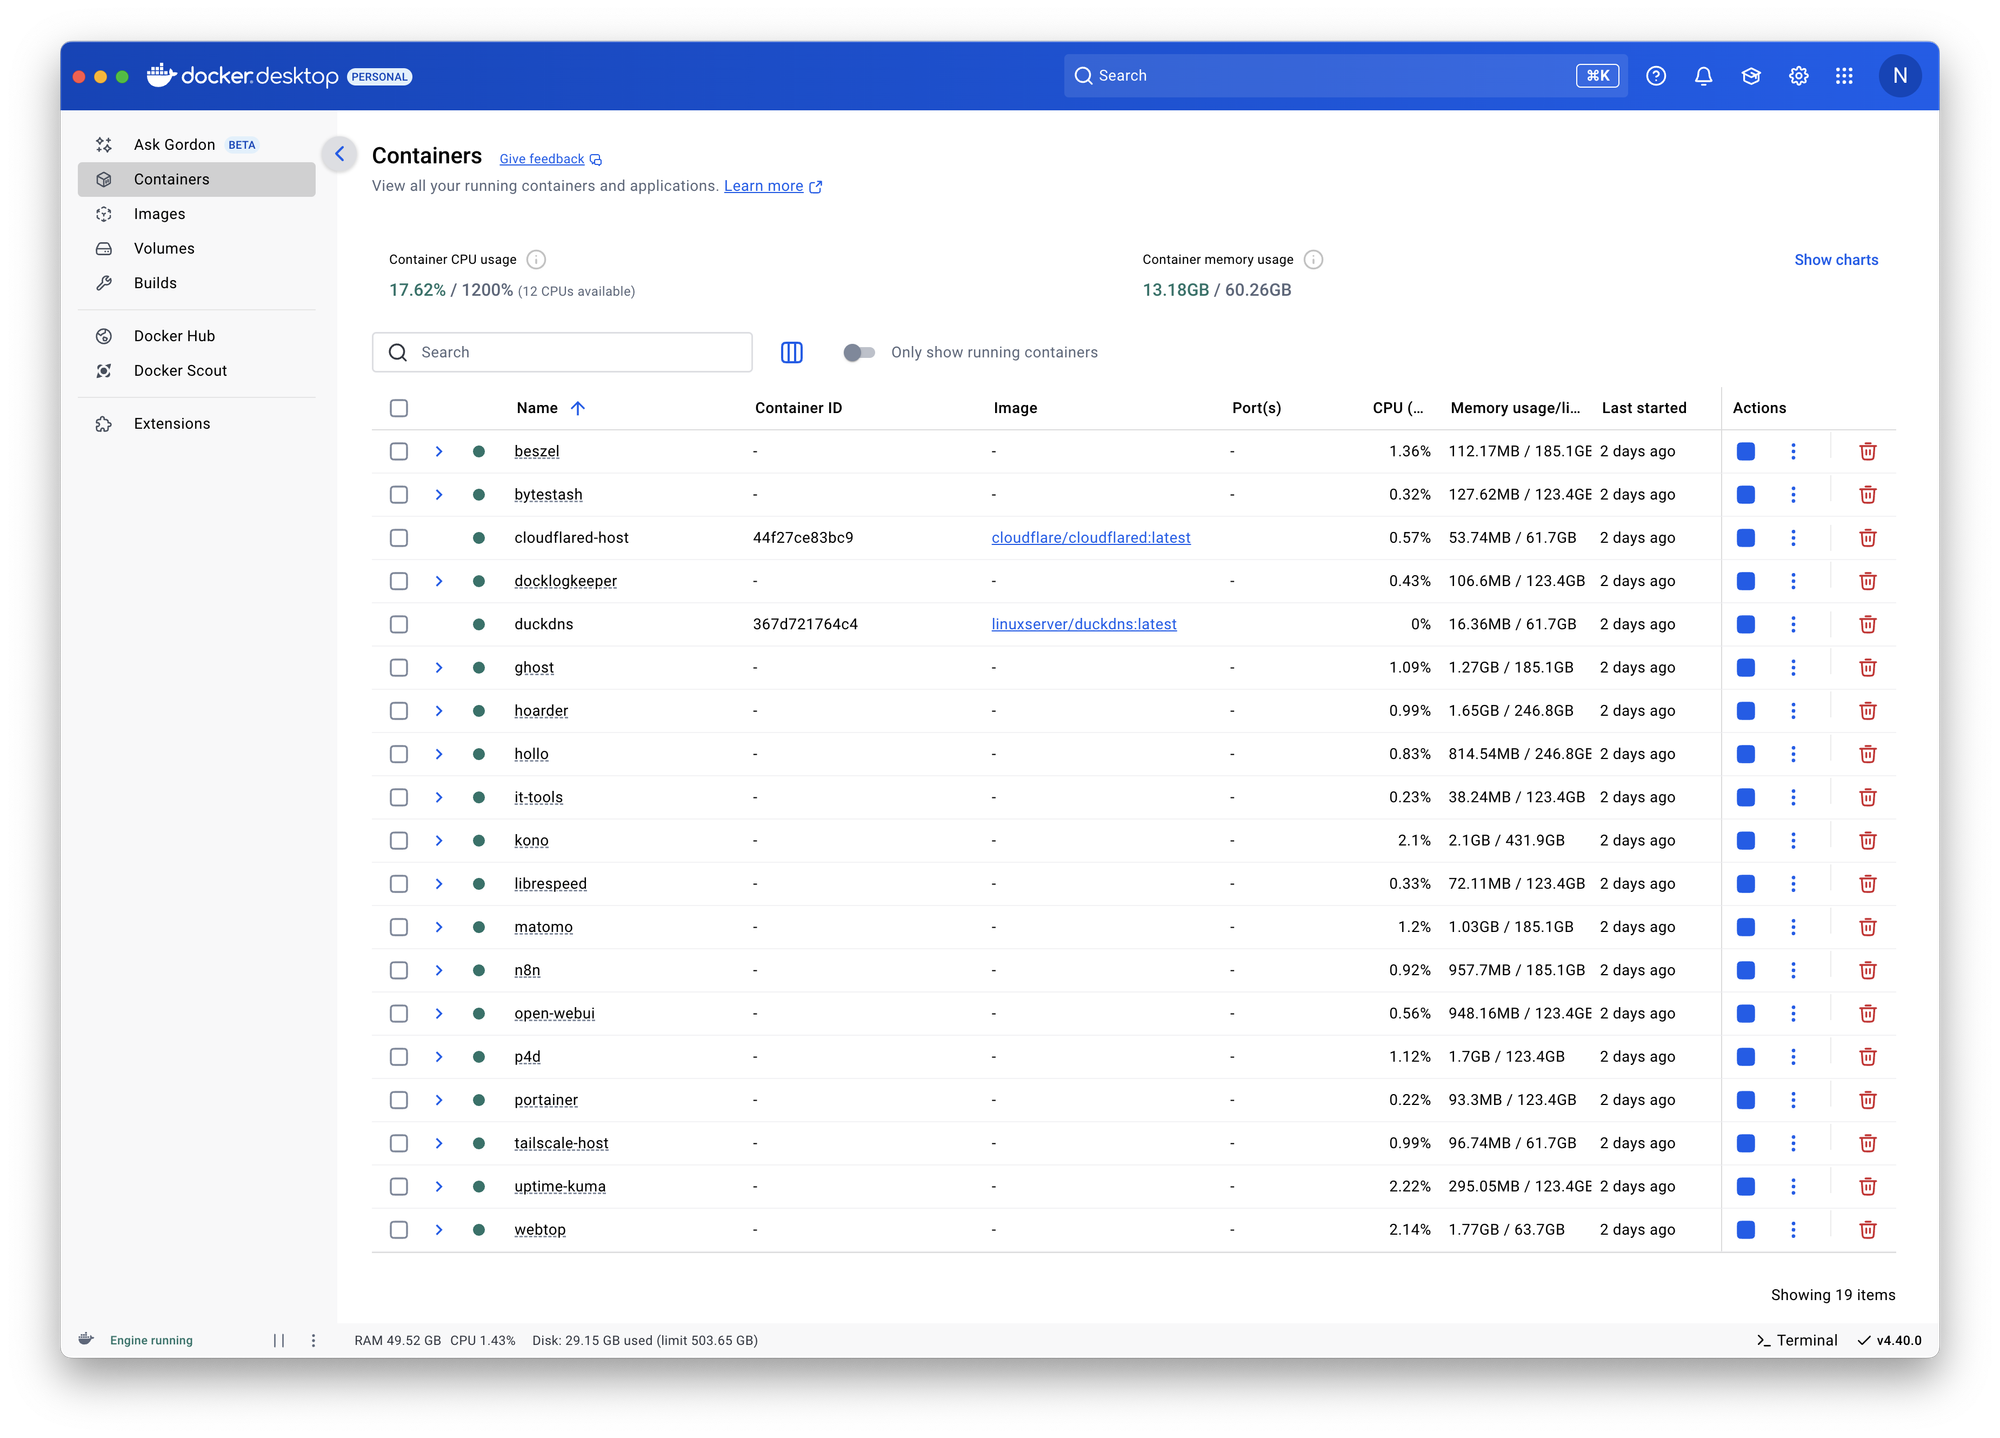The width and height of the screenshot is (2000, 1438).
Task: Go to Volumes in the sidebar
Action: [197, 248]
